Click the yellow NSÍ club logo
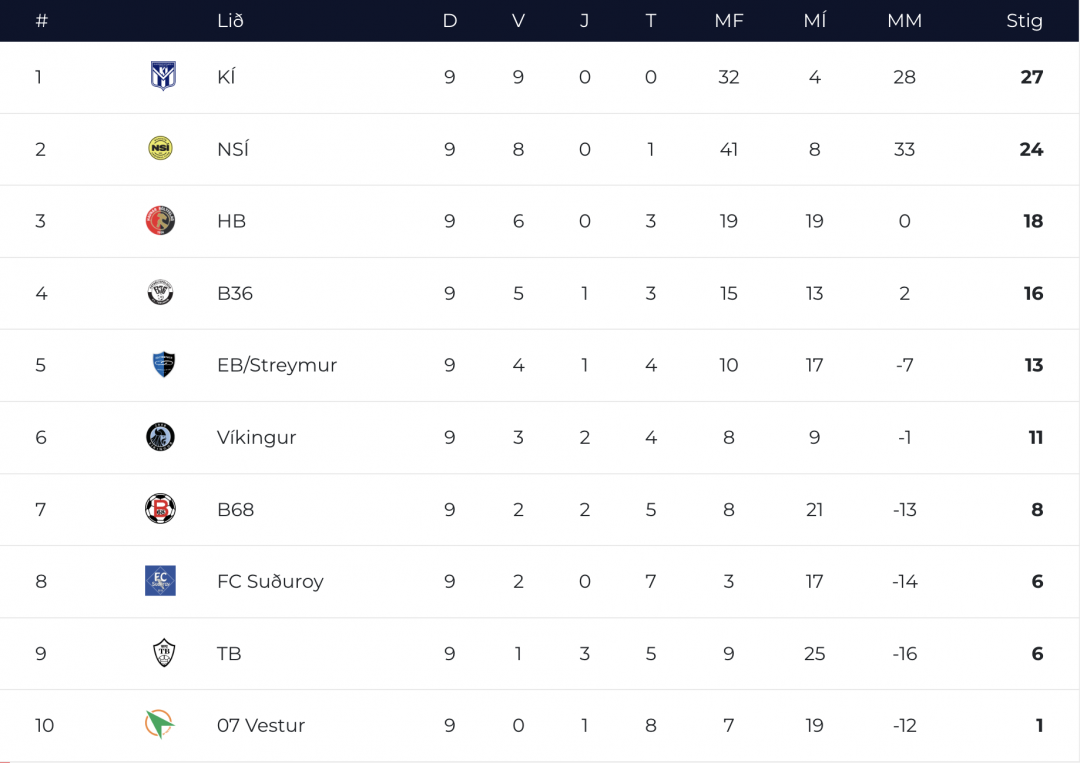Viewport: 1080px width, 763px height. click(x=160, y=148)
